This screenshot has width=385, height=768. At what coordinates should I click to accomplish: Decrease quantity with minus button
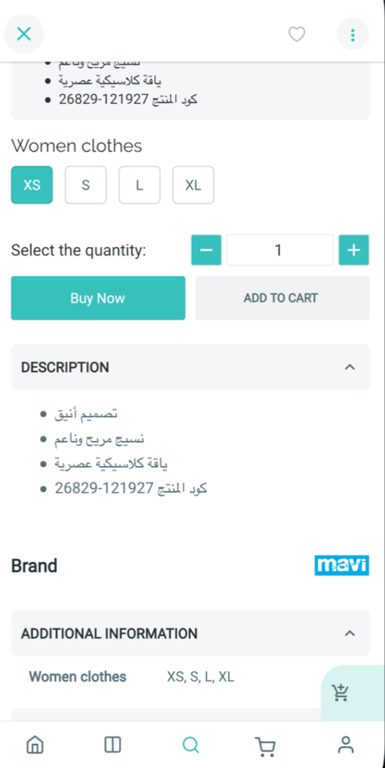[206, 250]
